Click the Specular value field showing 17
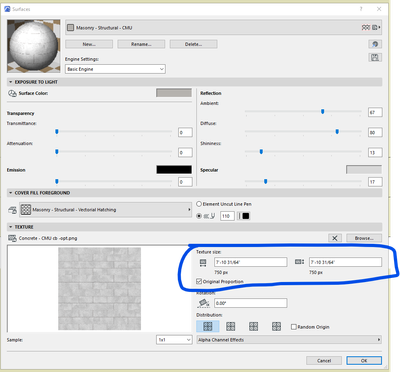Viewport: 400px width, 372px height. 375,182
